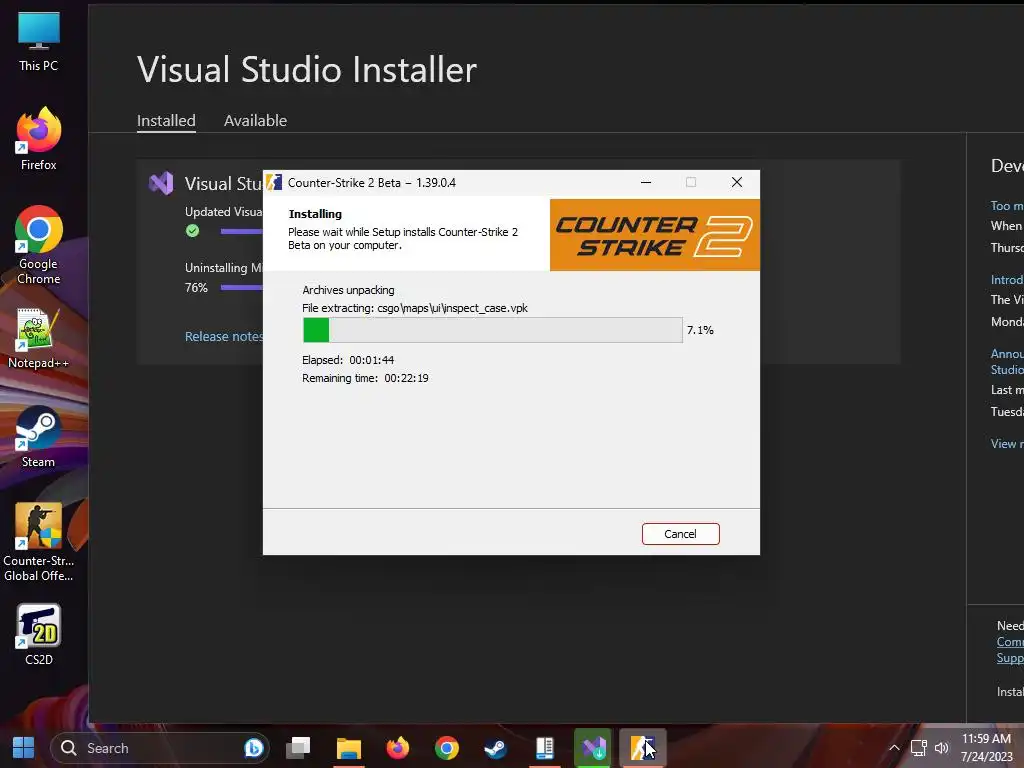Switch to Installed tab in Visual Studio Installer
1024x768 pixels.
point(166,121)
